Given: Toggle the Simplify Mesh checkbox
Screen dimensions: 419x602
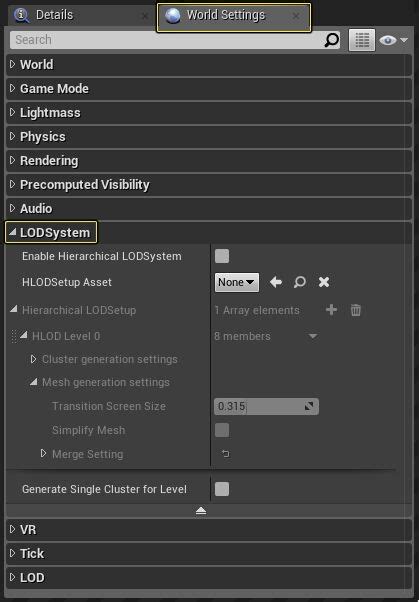Looking at the screenshot, I should point(222,430).
